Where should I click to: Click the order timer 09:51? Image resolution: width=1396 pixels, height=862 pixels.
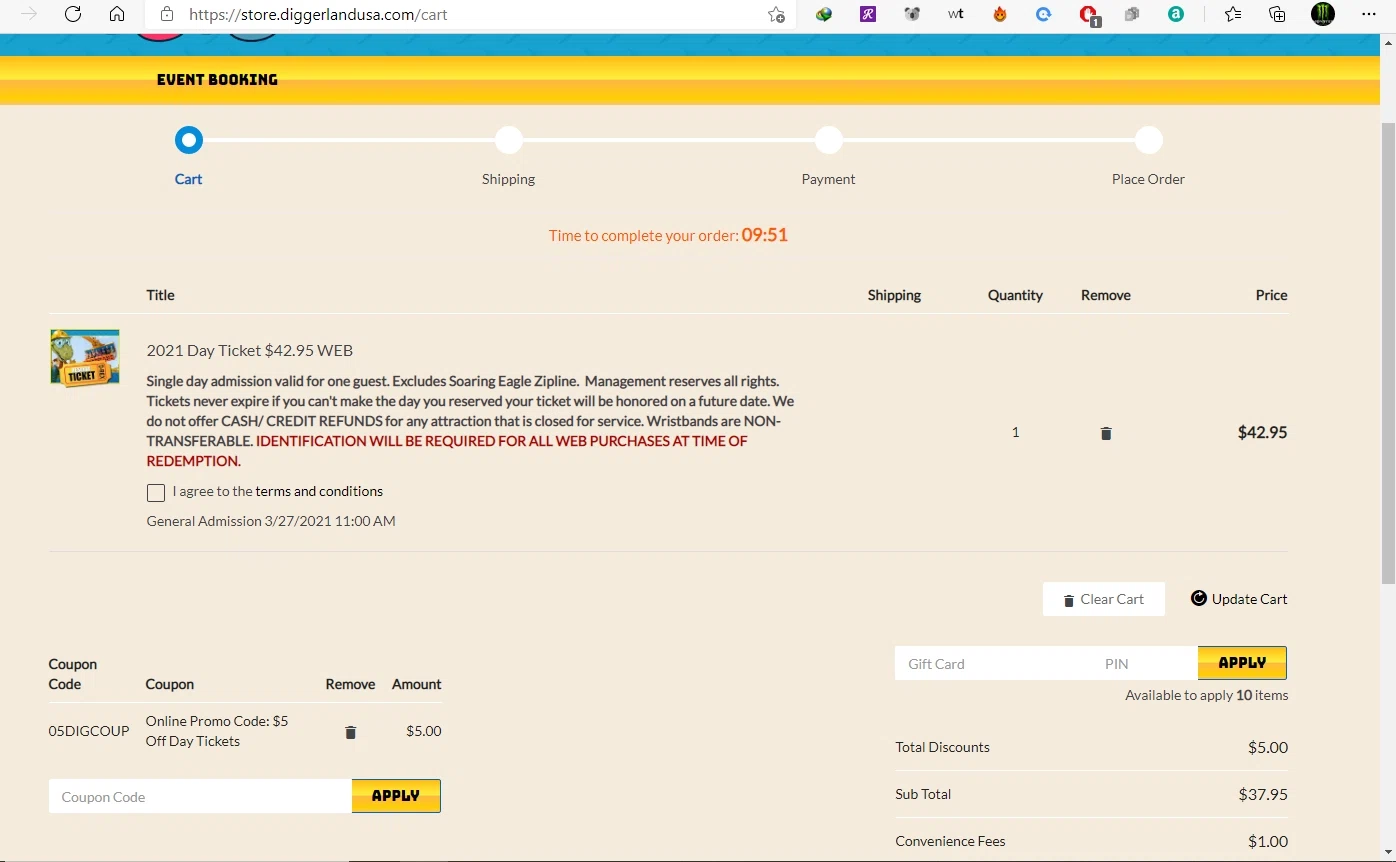coord(765,236)
